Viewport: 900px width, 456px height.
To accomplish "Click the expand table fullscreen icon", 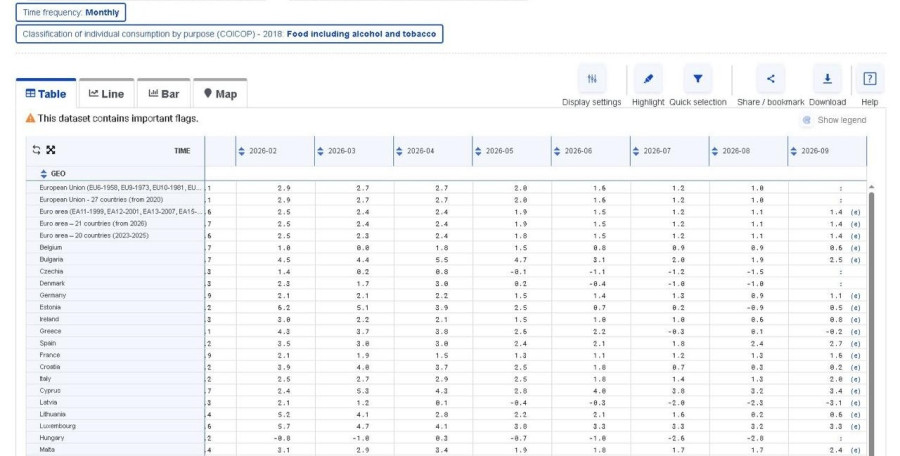I will tap(51, 150).
